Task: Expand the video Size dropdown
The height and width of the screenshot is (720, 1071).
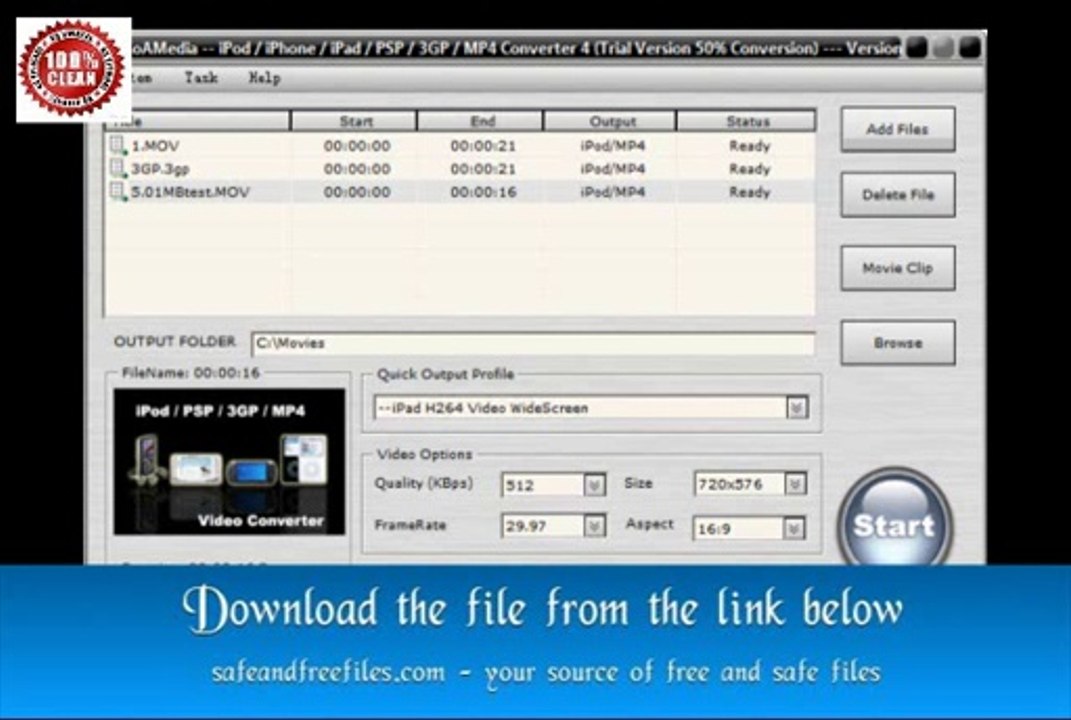Action: [794, 484]
